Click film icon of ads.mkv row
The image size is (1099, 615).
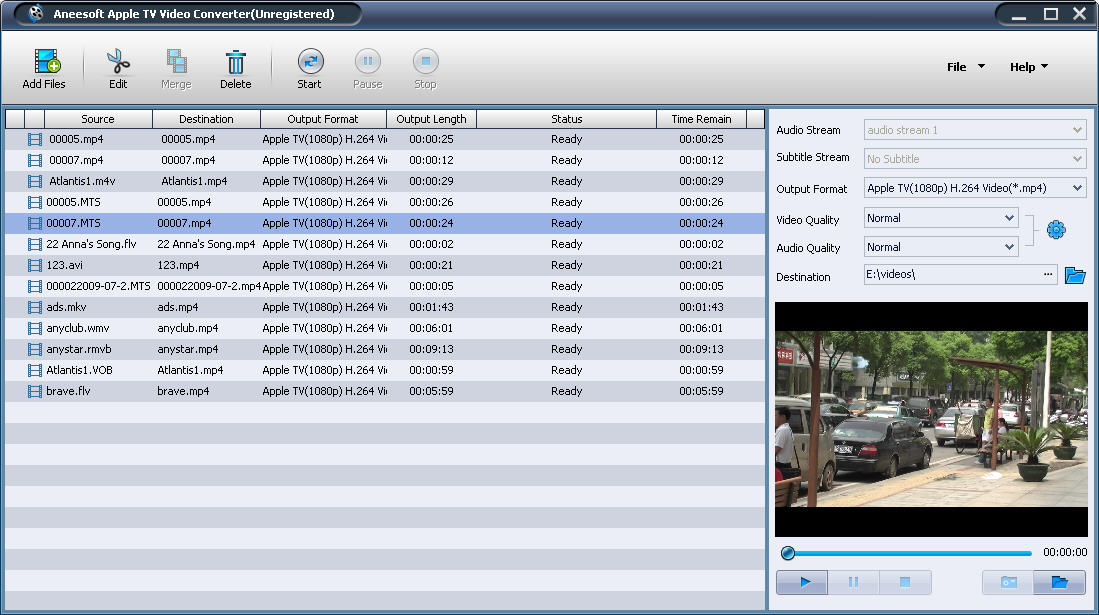click(34, 308)
